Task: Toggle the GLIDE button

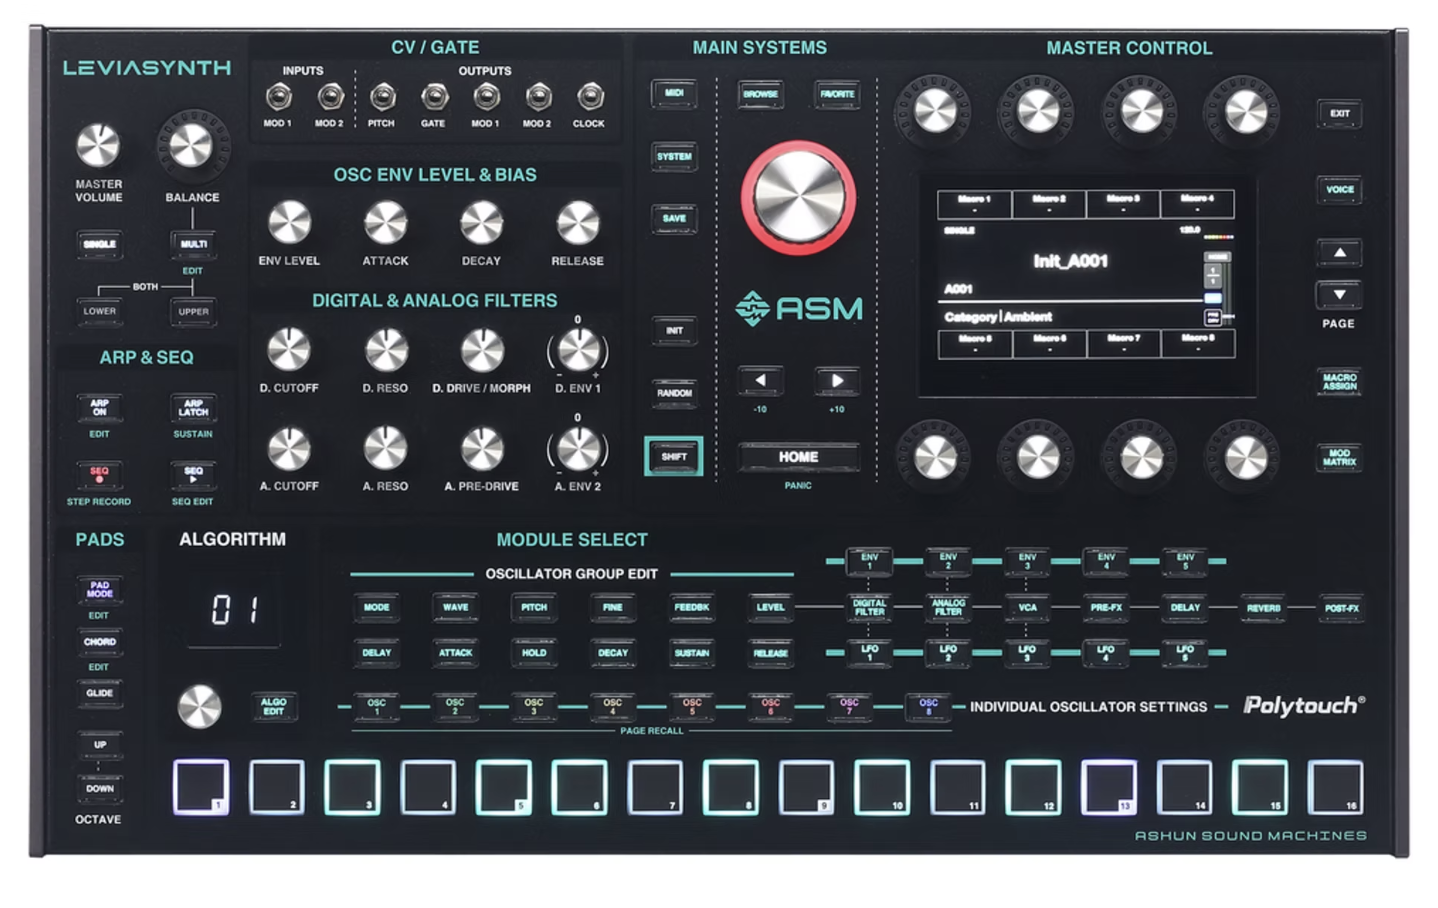Action: pos(99,693)
